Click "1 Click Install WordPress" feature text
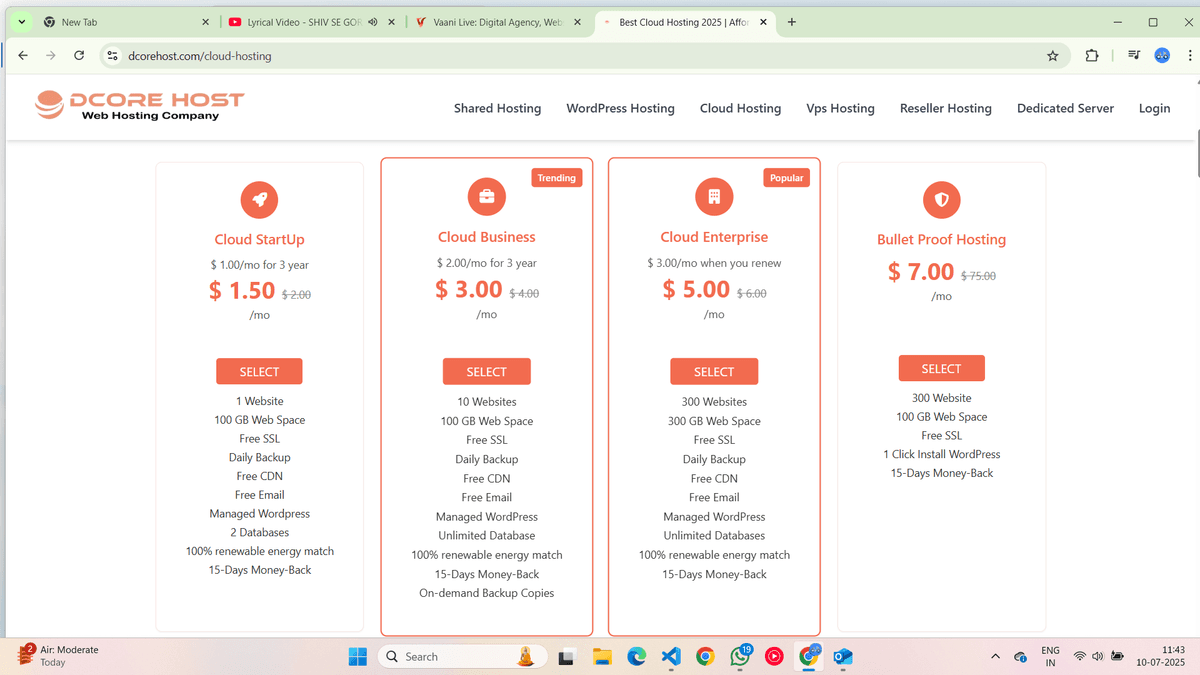 click(x=941, y=454)
